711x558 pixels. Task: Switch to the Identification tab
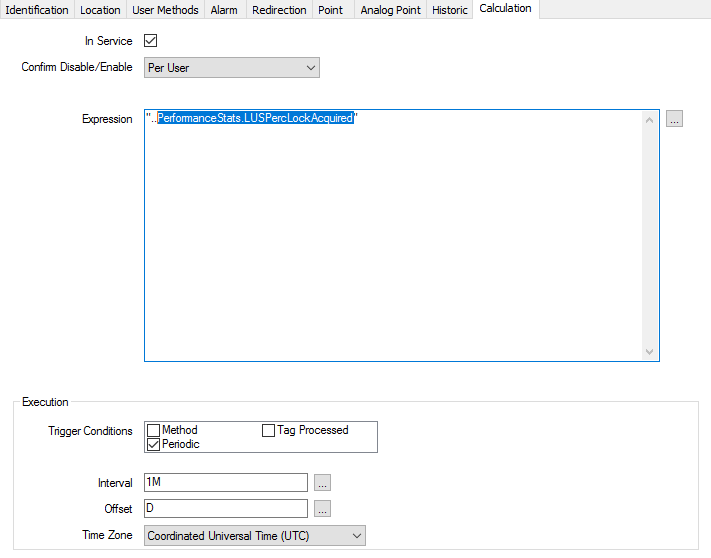[x=37, y=10]
